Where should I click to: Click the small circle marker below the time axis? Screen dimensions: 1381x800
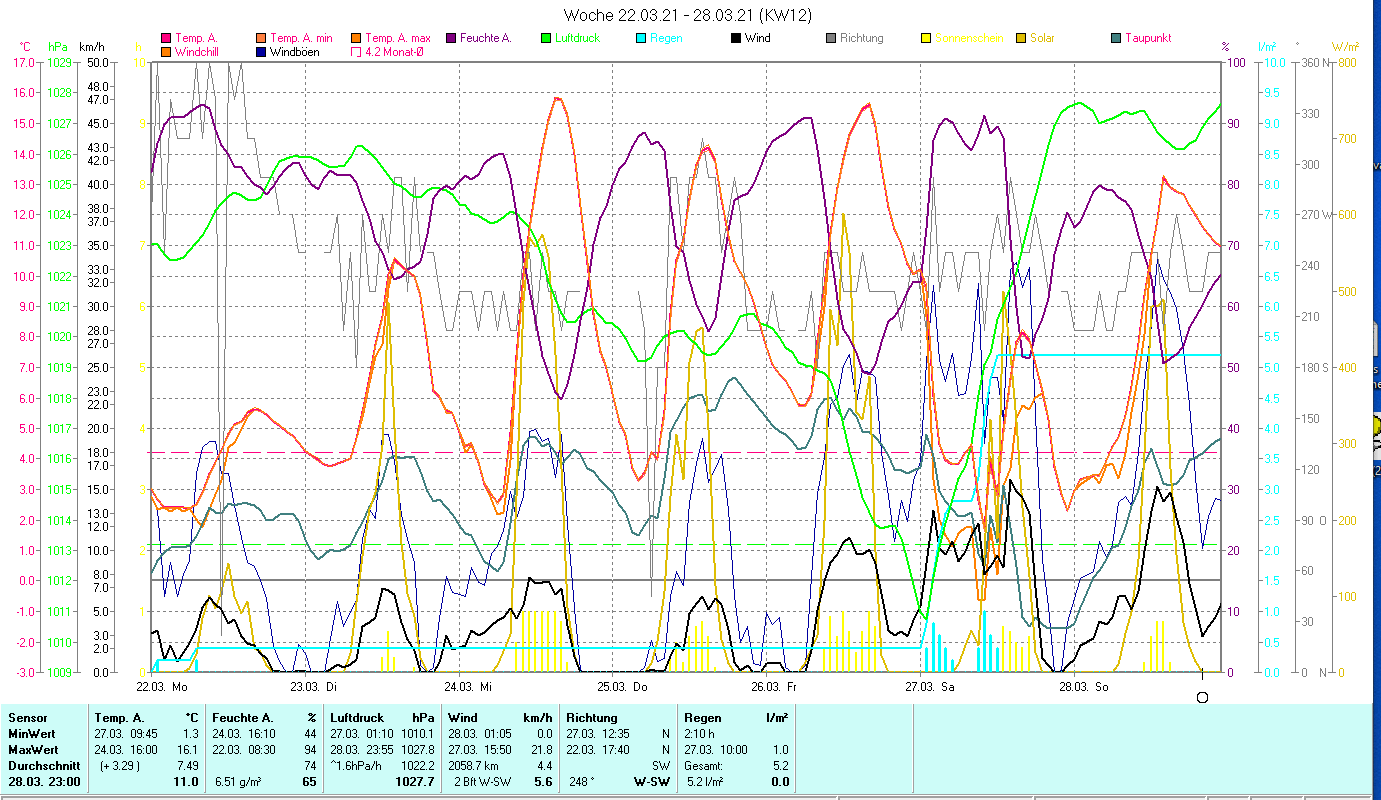[x=1202, y=697]
